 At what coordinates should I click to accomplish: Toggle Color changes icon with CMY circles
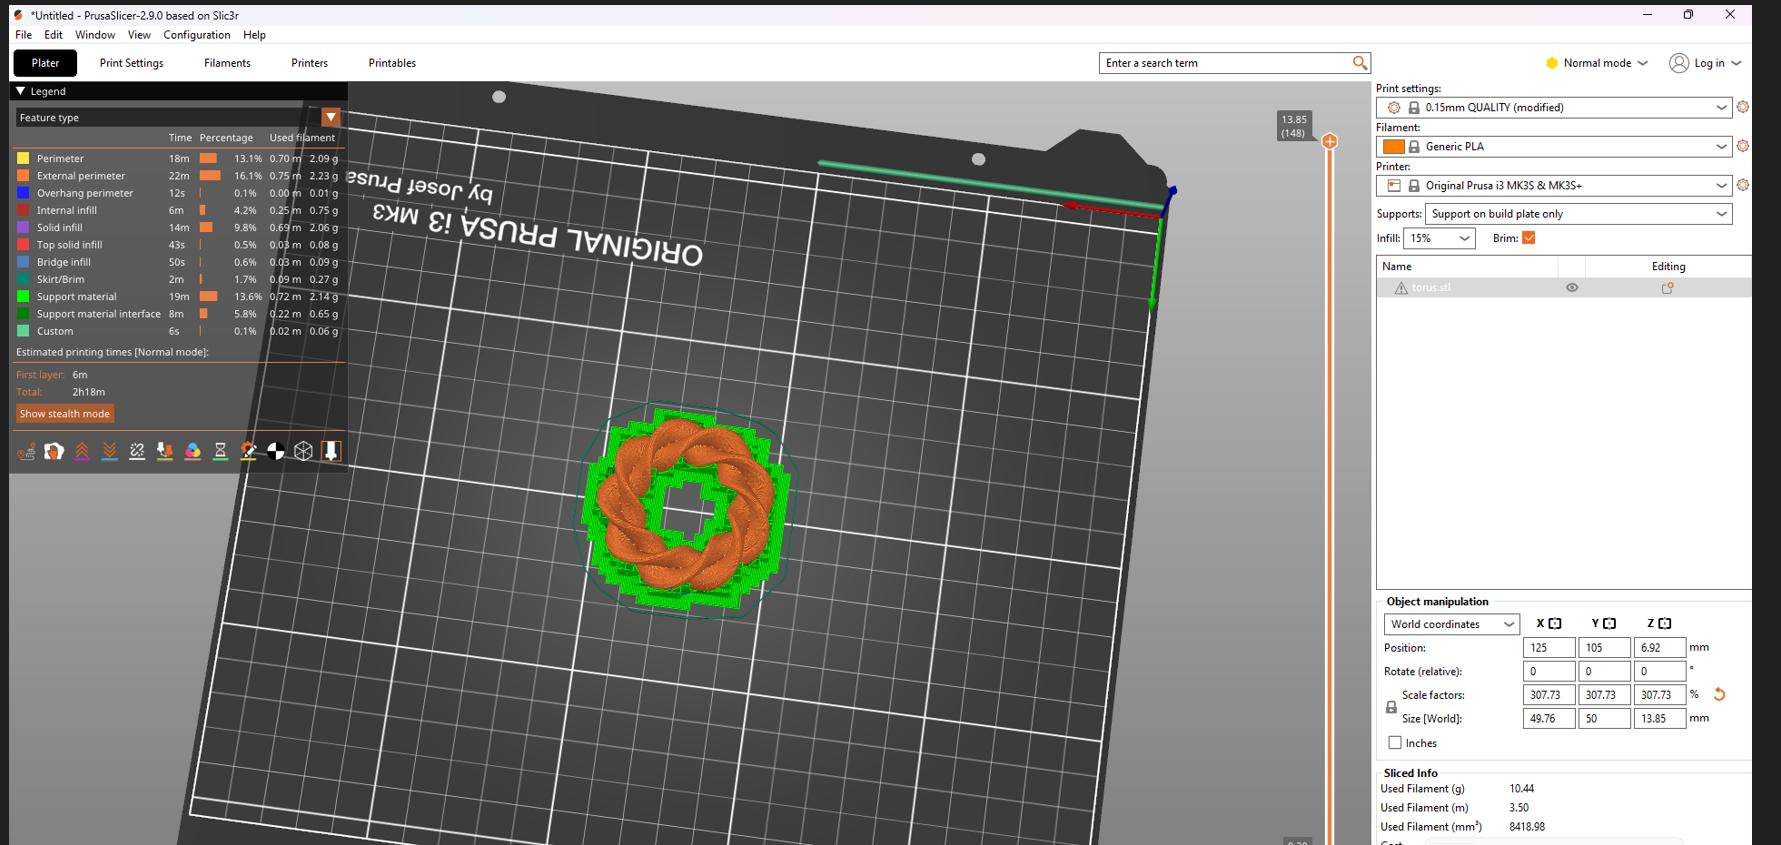(193, 451)
